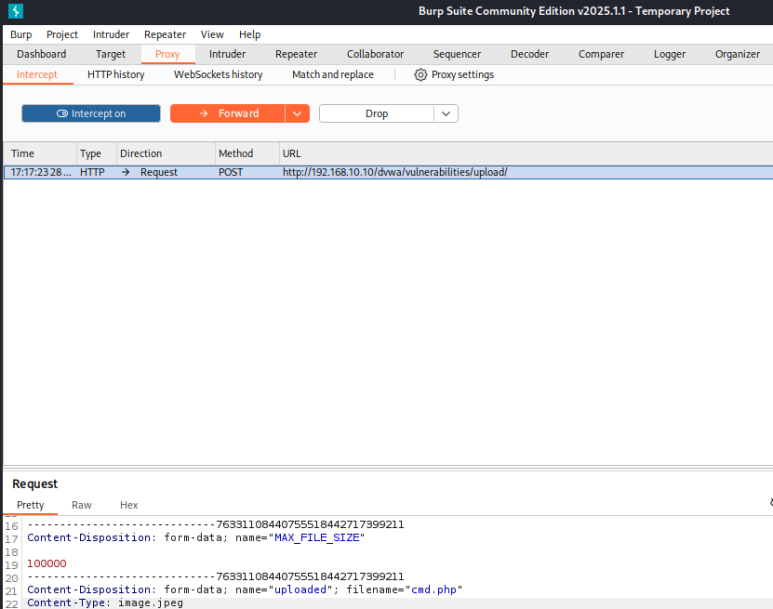Open the Collaborator tab
This screenshot has width=773, height=609.
point(375,54)
